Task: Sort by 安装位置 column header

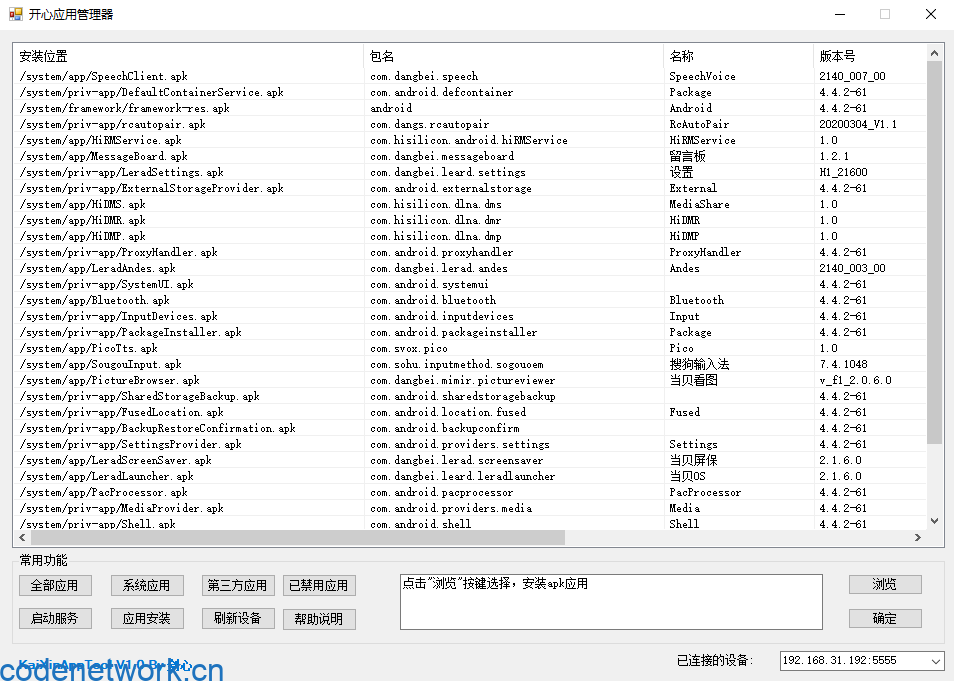Action: point(190,56)
